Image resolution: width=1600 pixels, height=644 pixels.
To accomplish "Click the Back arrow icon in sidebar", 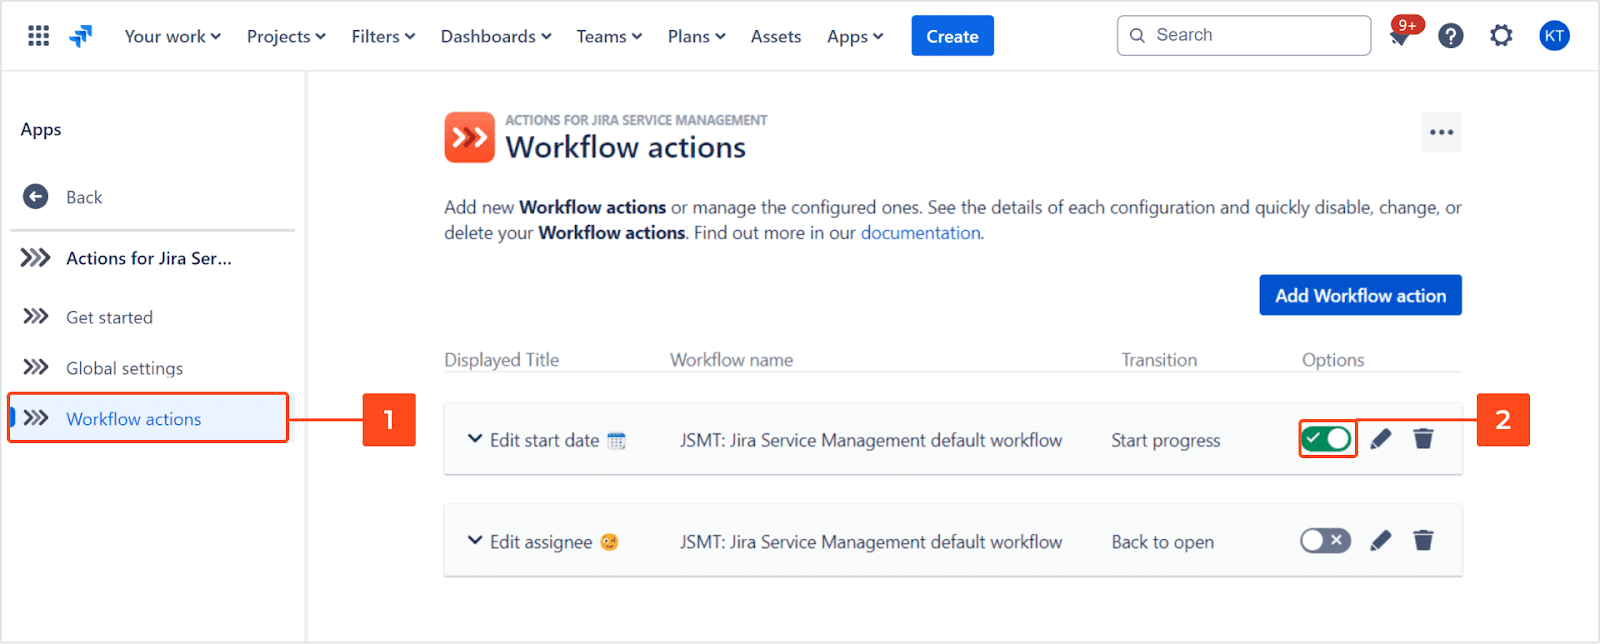I will click(x=36, y=197).
